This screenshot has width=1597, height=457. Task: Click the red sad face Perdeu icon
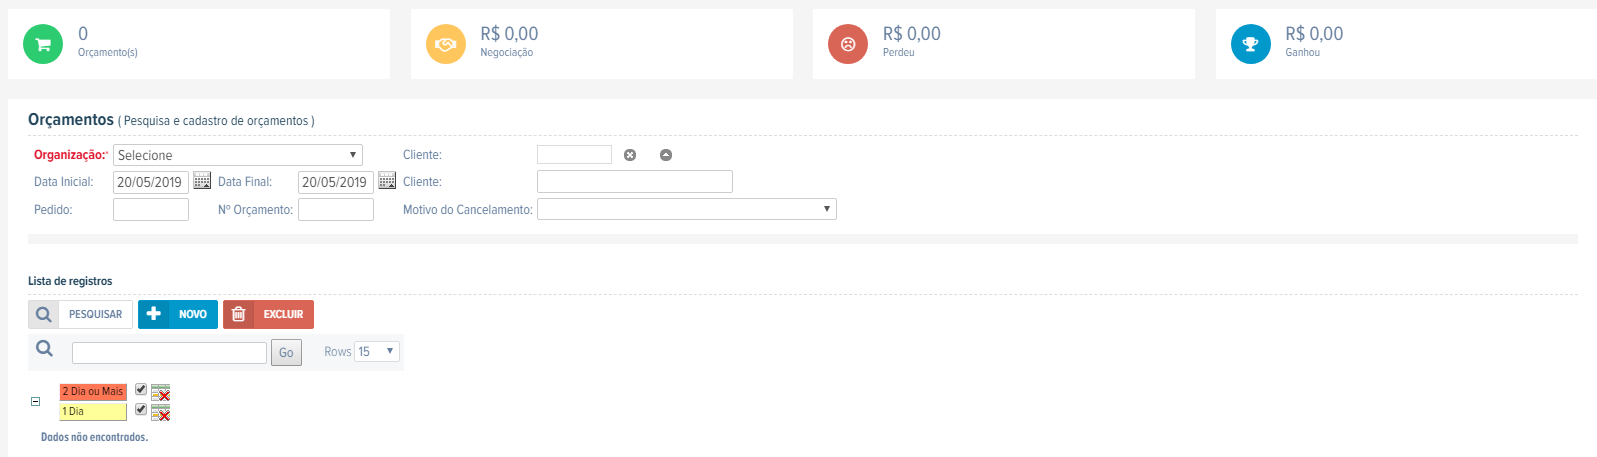pos(848,44)
